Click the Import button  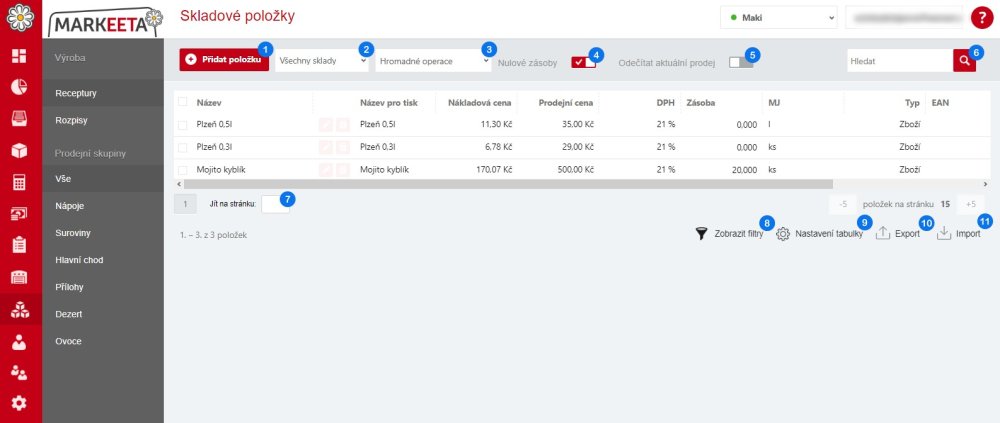pyautogui.click(x=959, y=234)
